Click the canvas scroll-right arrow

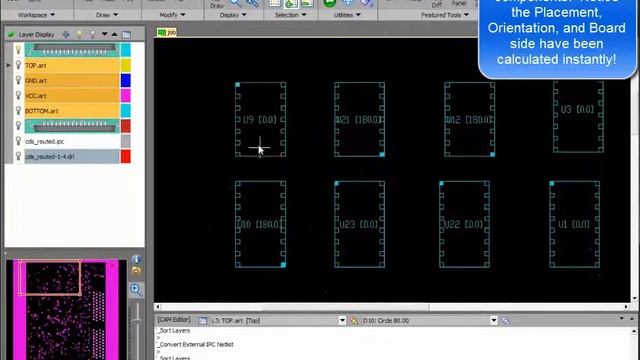626,307
